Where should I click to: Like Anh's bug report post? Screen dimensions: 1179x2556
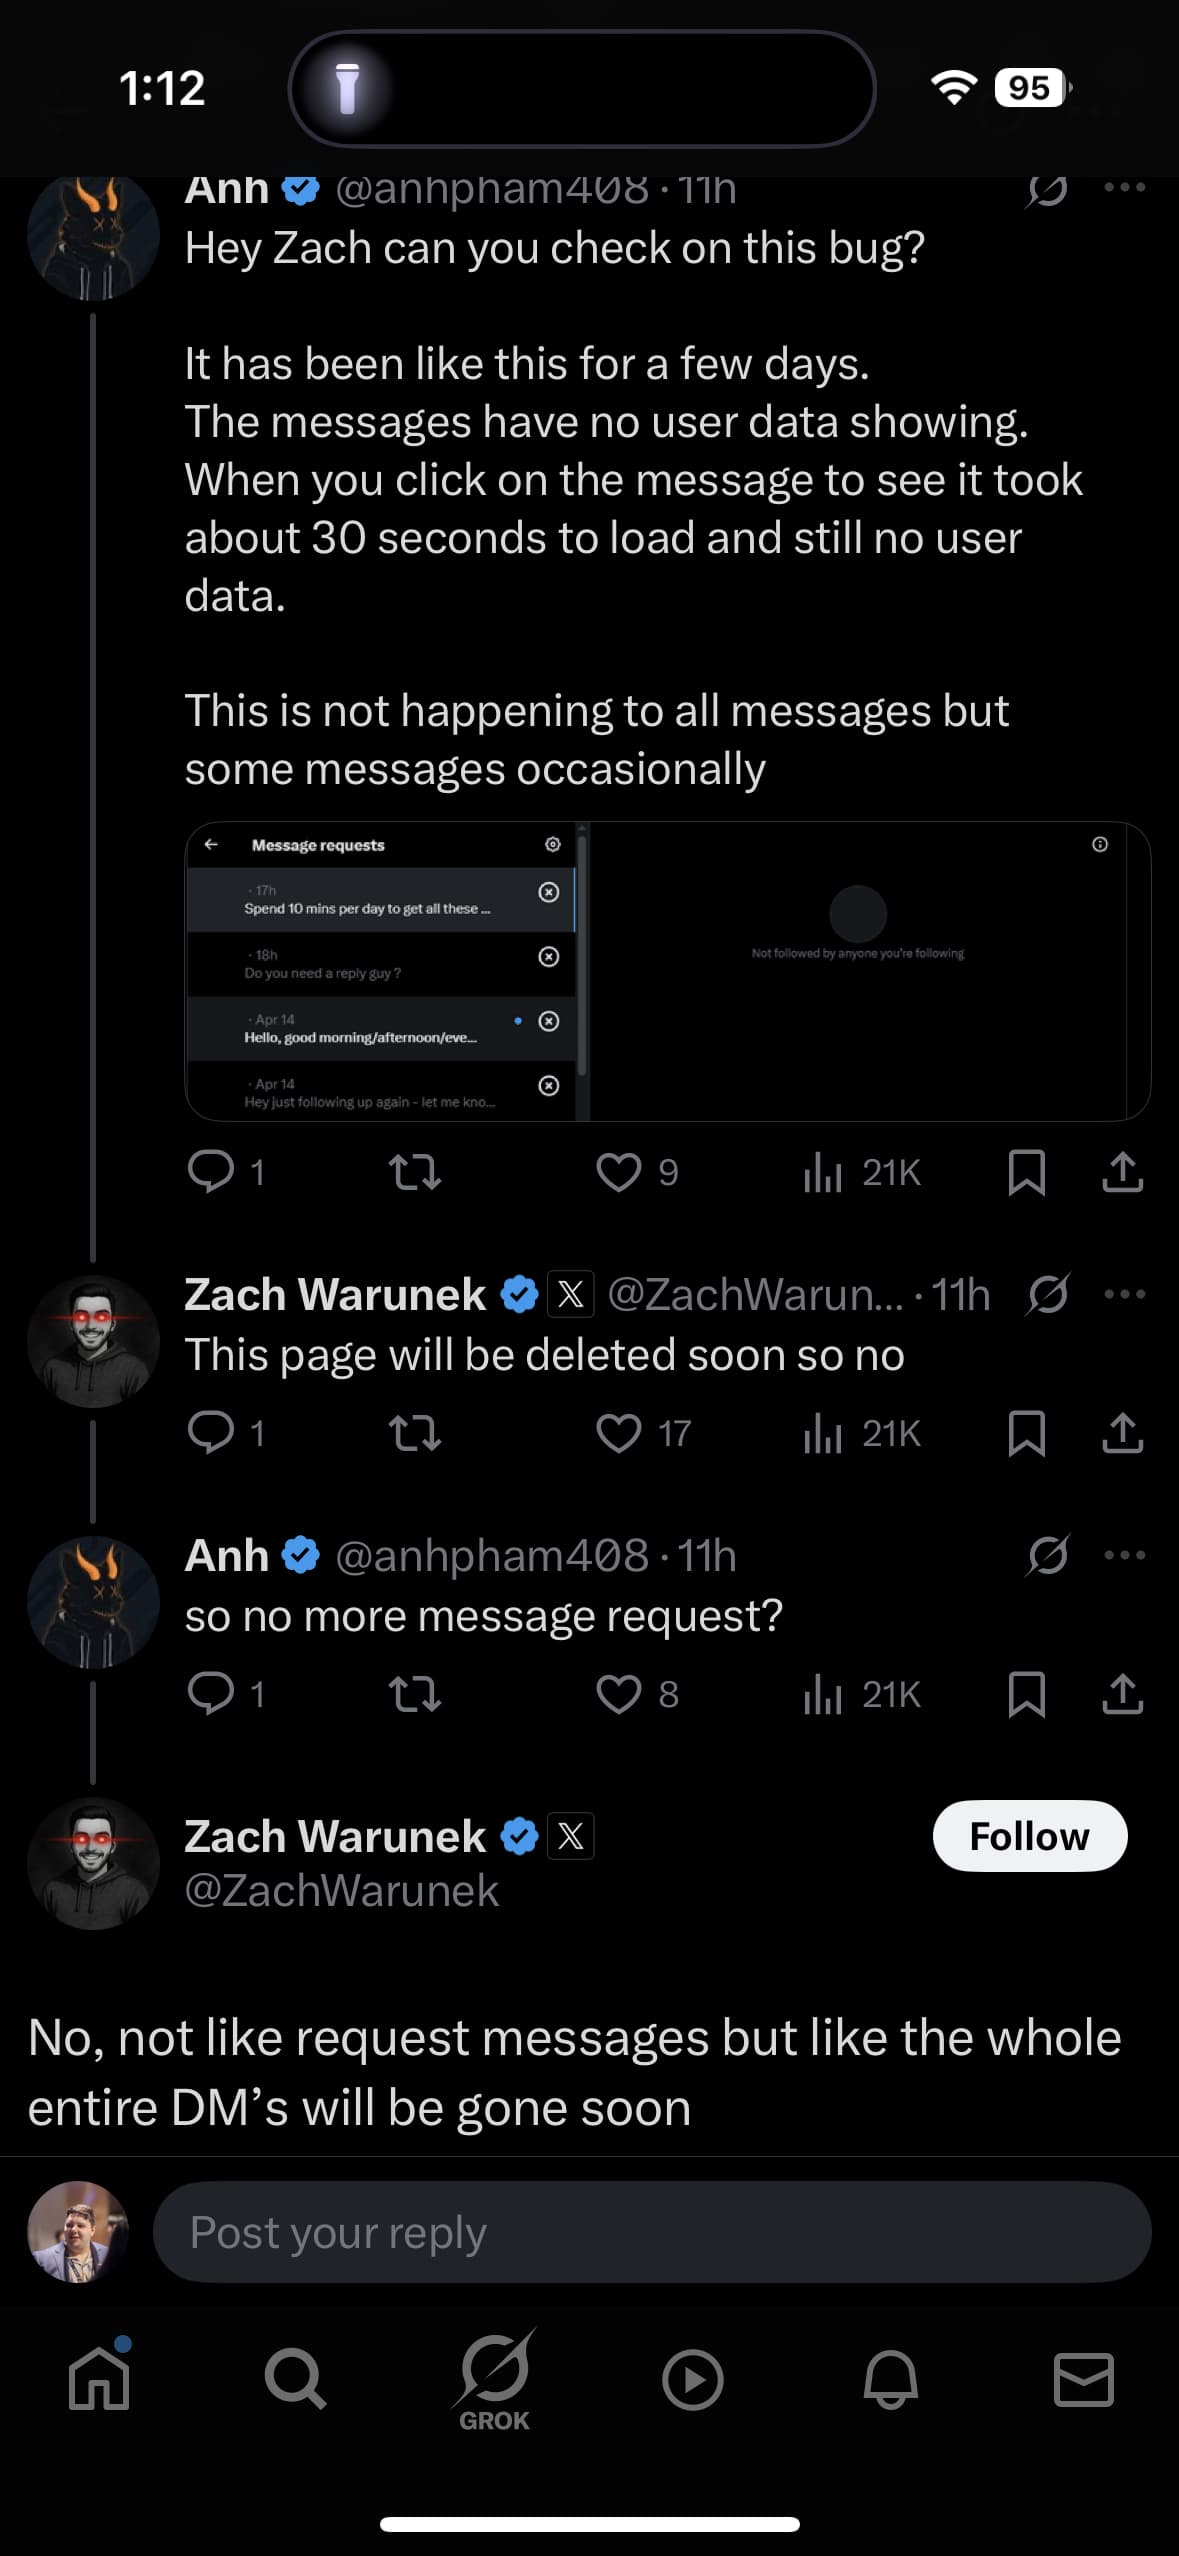click(618, 1172)
